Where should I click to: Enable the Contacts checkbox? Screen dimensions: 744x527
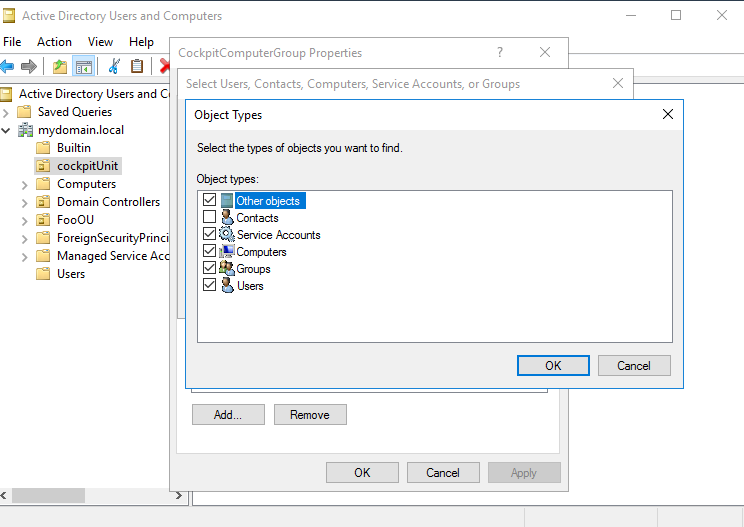(209, 217)
